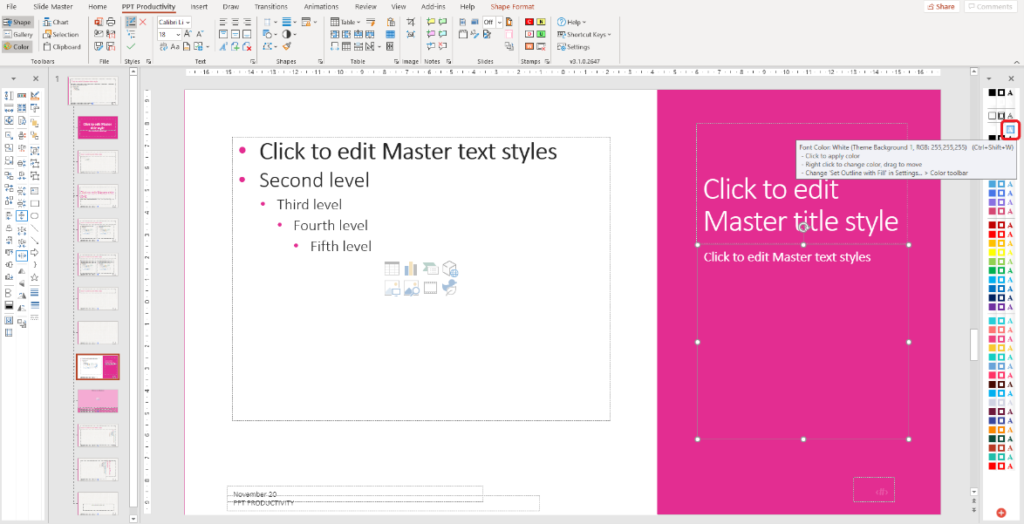
Task: Launch the Text group dialog
Action: [253, 61]
